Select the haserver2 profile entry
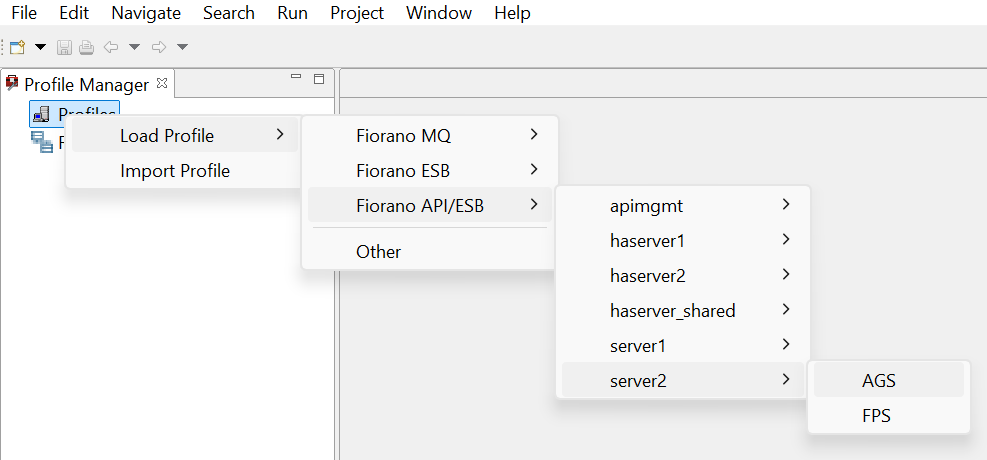 [x=683, y=276]
